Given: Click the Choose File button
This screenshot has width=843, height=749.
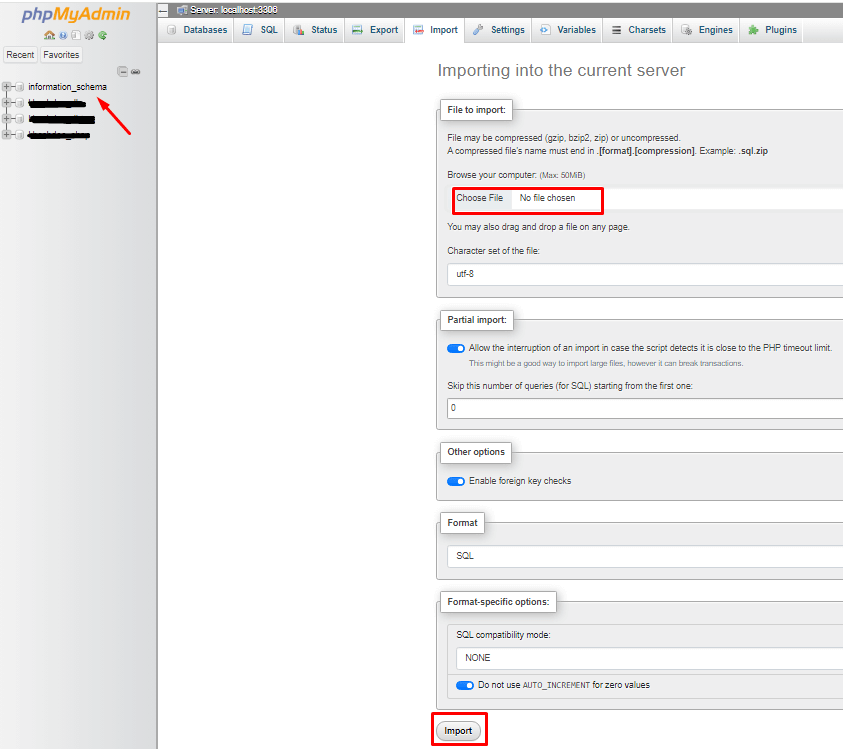Looking at the screenshot, I should [480, 198].
